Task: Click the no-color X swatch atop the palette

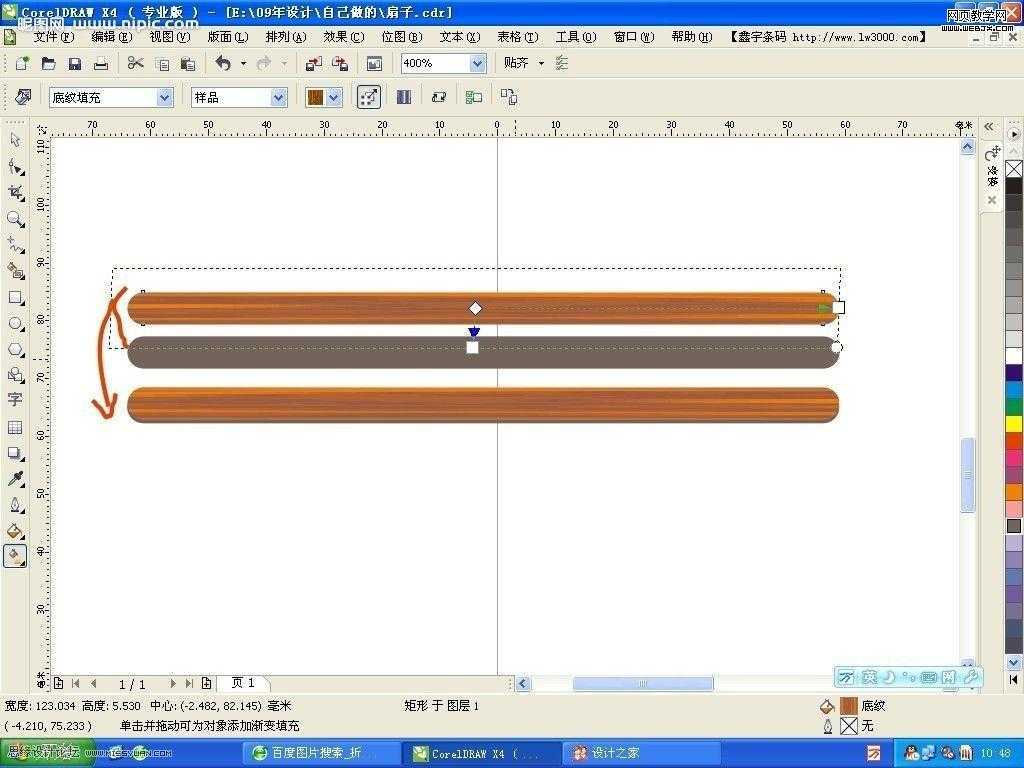Action: click(1014, 169)
